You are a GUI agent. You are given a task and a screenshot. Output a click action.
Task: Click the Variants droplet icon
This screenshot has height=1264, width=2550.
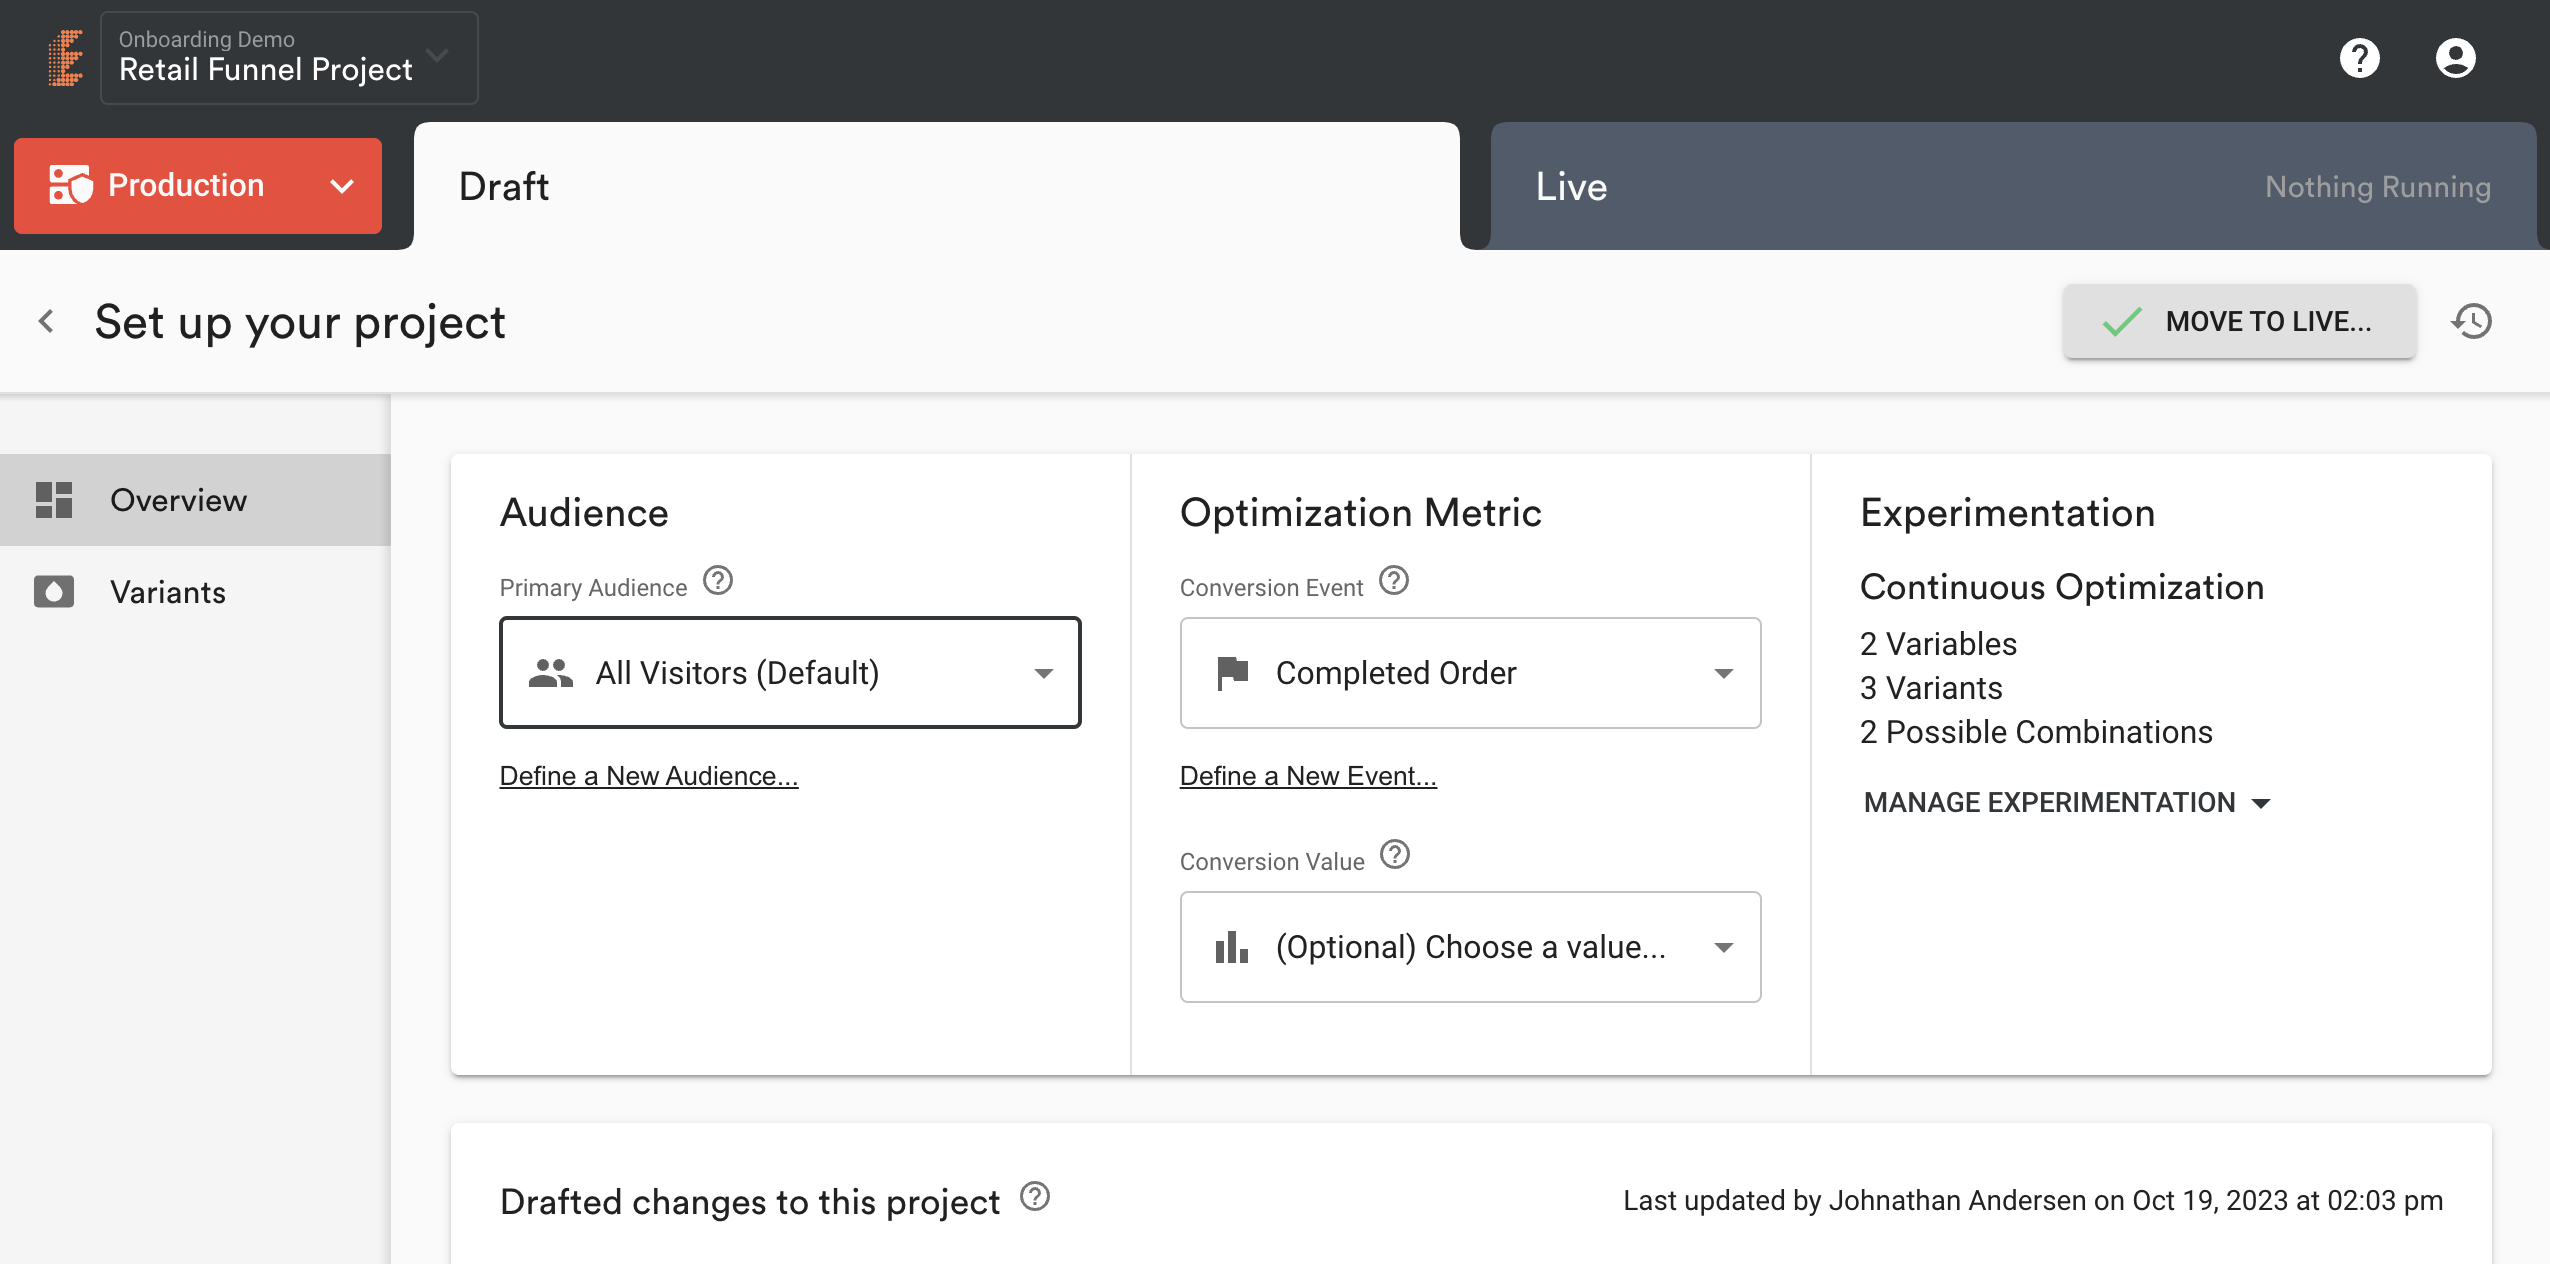(x=54, y=592)
